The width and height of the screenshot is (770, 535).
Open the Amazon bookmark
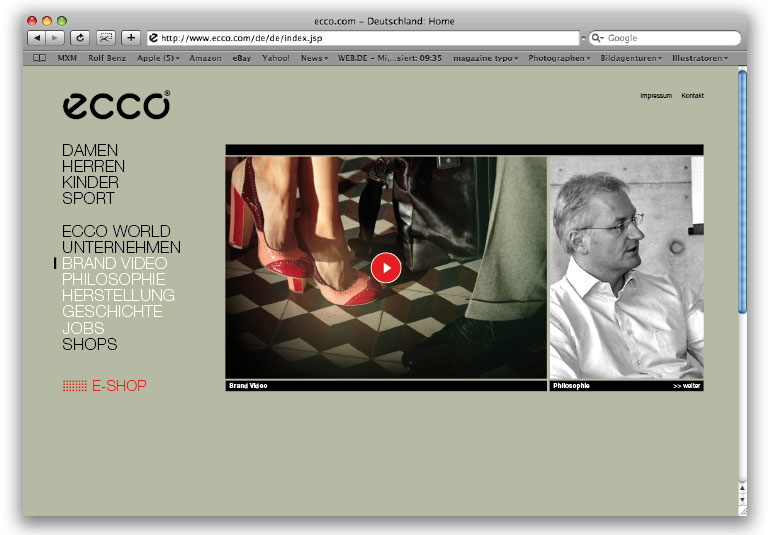pos(205,58)
